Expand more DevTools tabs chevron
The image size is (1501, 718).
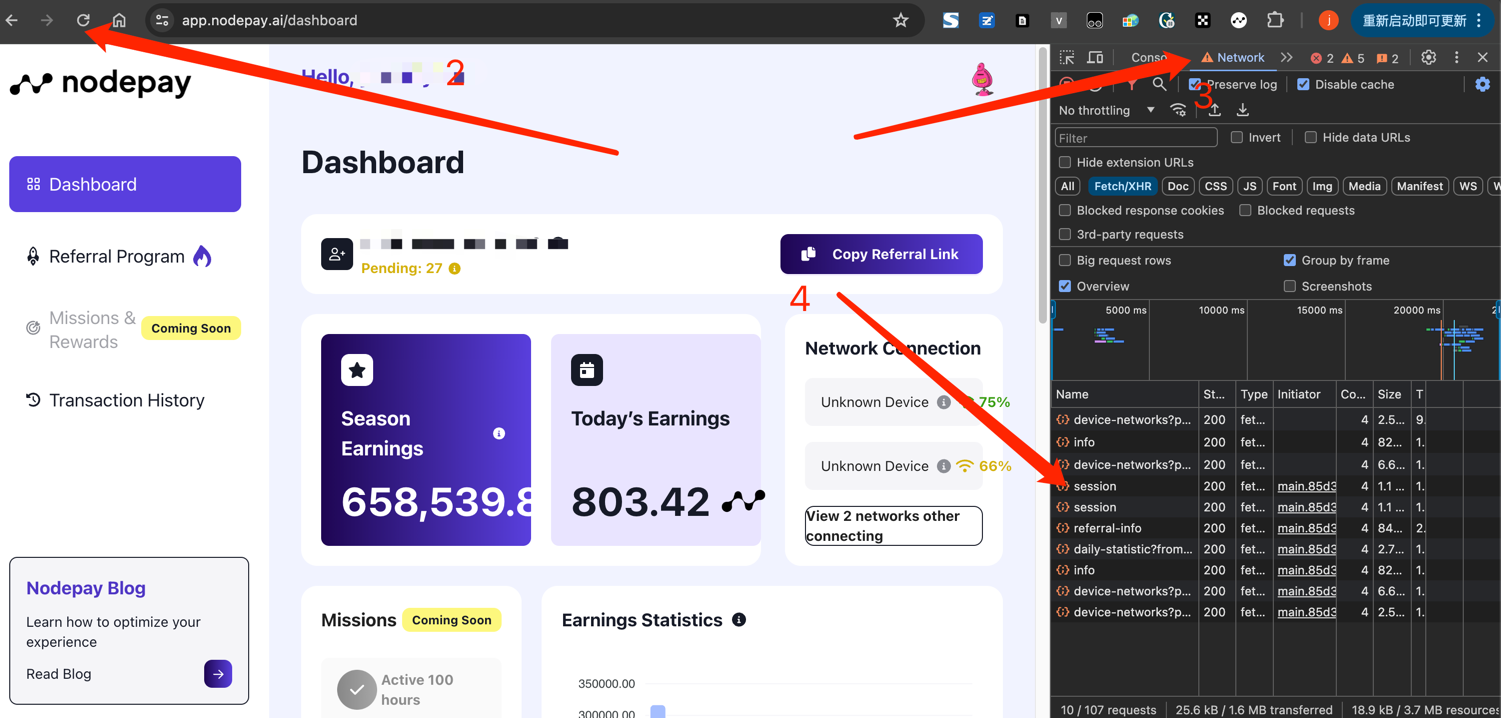(1287, 58)
